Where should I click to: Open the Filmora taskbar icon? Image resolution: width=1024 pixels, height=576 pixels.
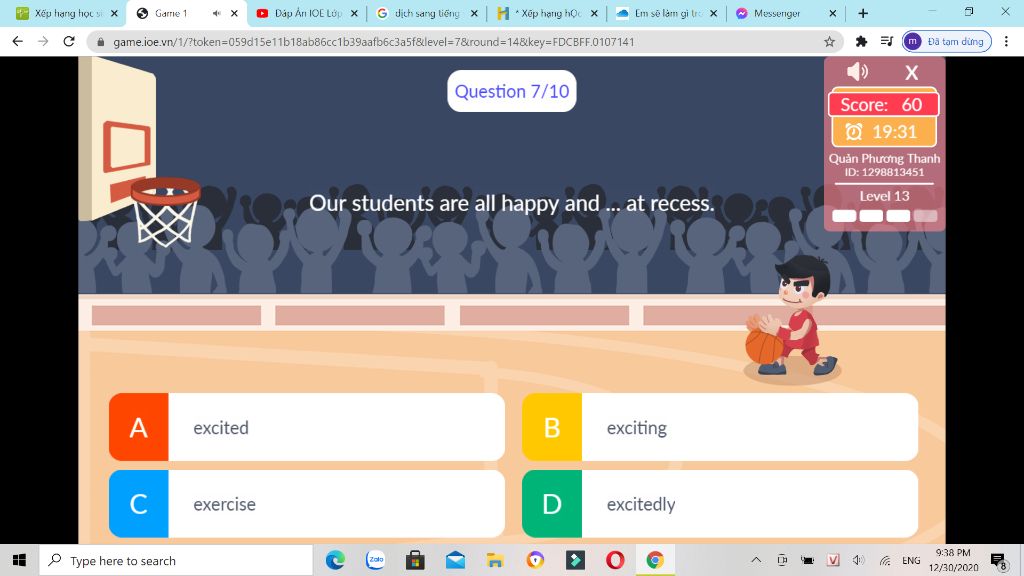575,560
